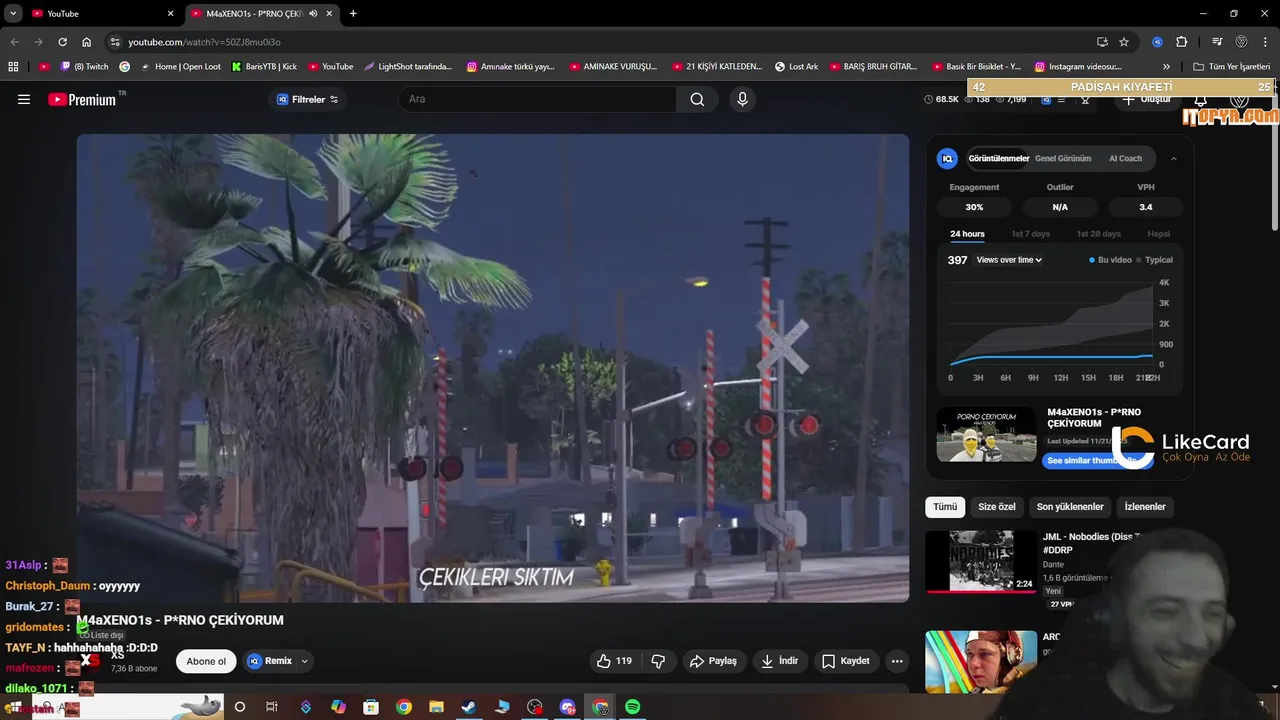Open the Lost Ark bookmark

pos(796,67)
